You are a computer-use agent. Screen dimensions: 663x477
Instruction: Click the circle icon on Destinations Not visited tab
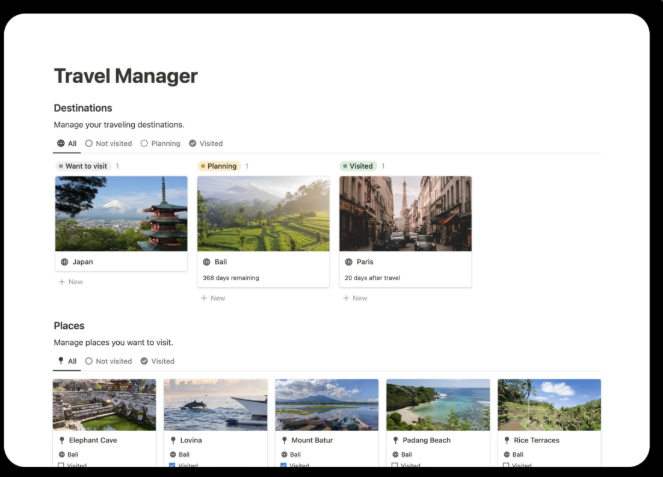pos(89,143)
